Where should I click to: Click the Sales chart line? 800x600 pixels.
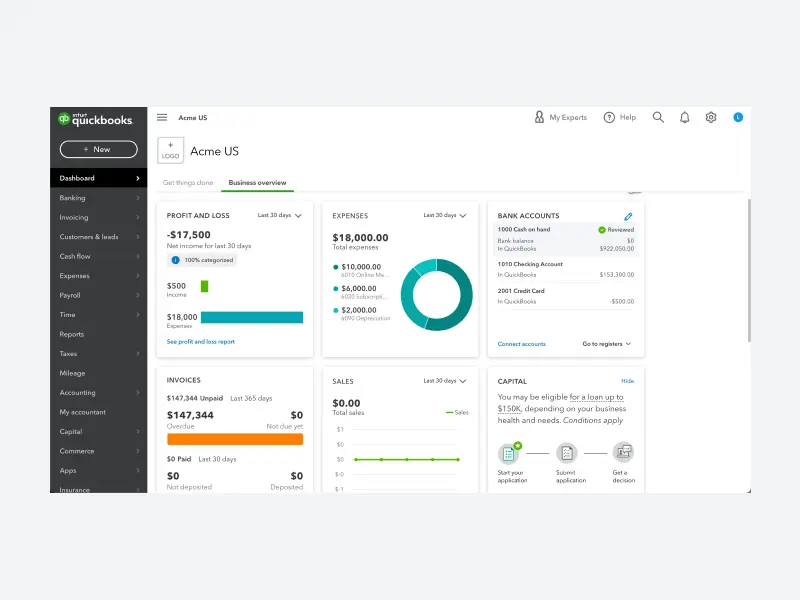pyautogui.click(x=407, y=460)
